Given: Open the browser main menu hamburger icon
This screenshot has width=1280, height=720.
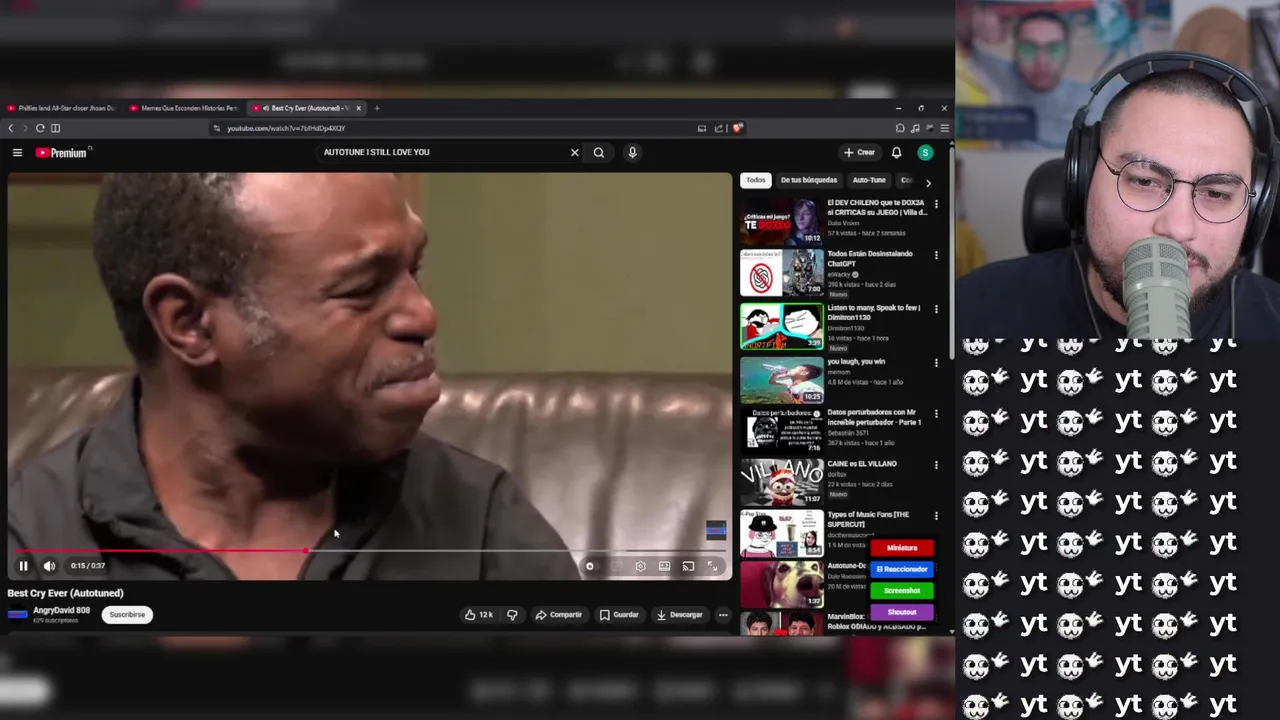Looking at the screenshot, I should pyautogui.click(x=944, y=128).
